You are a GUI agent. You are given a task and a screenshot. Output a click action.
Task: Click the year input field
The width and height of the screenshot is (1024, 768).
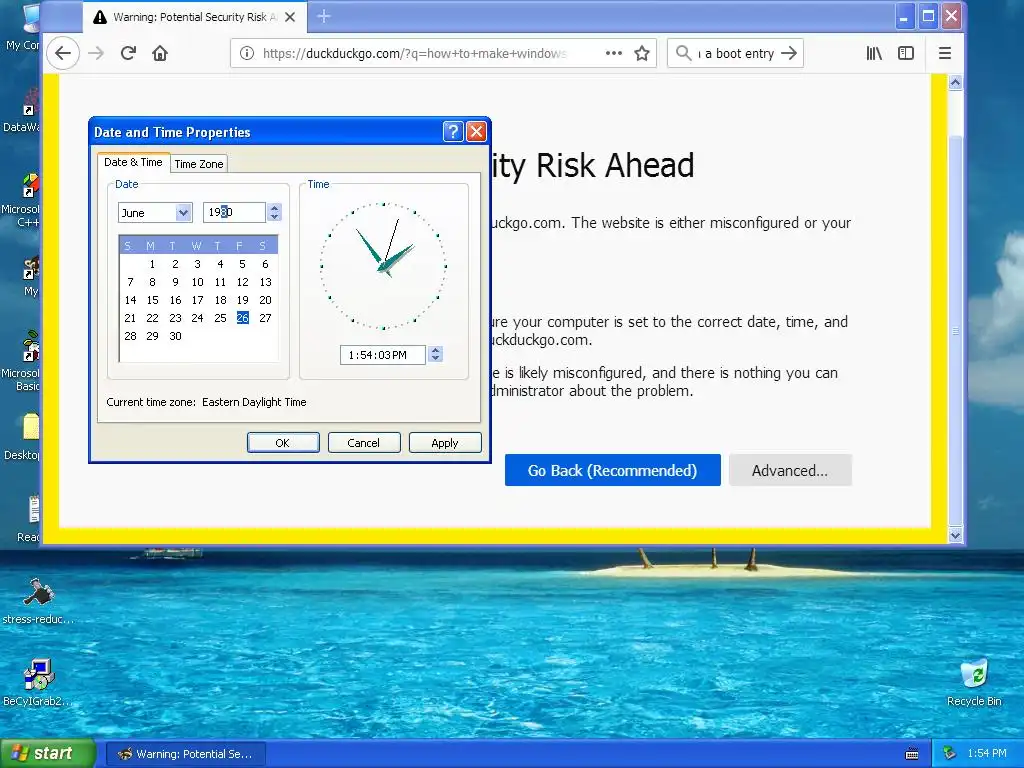234,212
